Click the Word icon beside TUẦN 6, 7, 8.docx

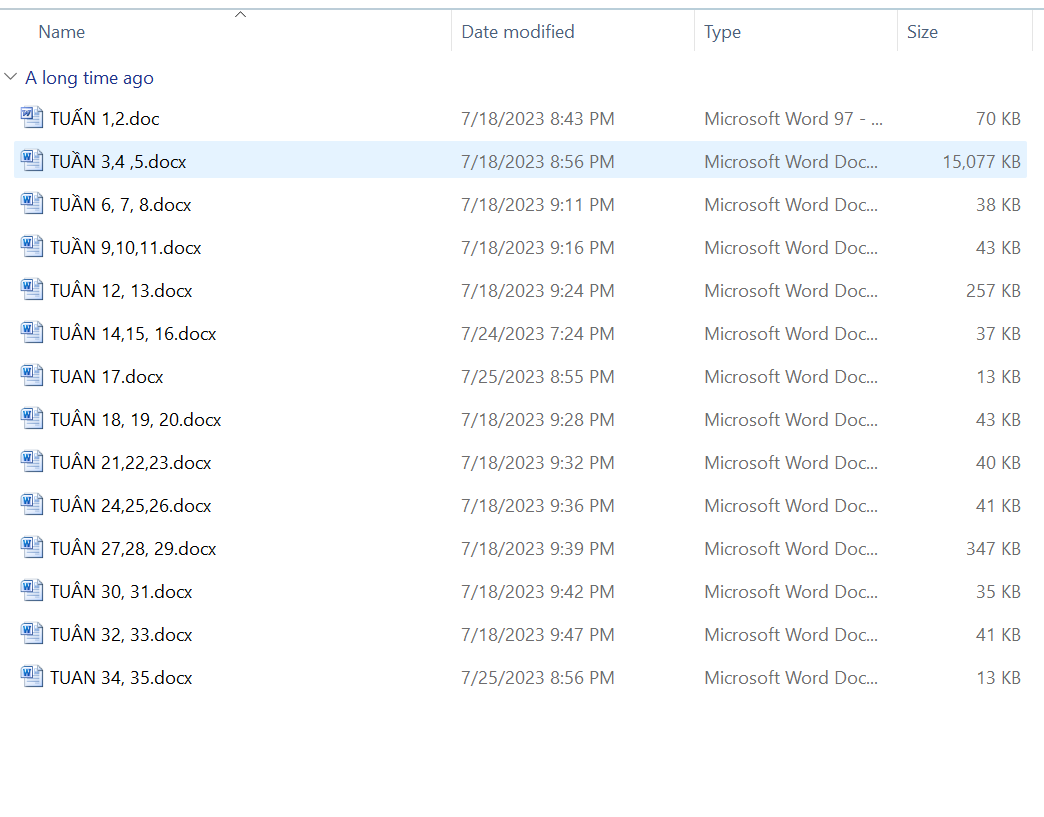(32, 204)
